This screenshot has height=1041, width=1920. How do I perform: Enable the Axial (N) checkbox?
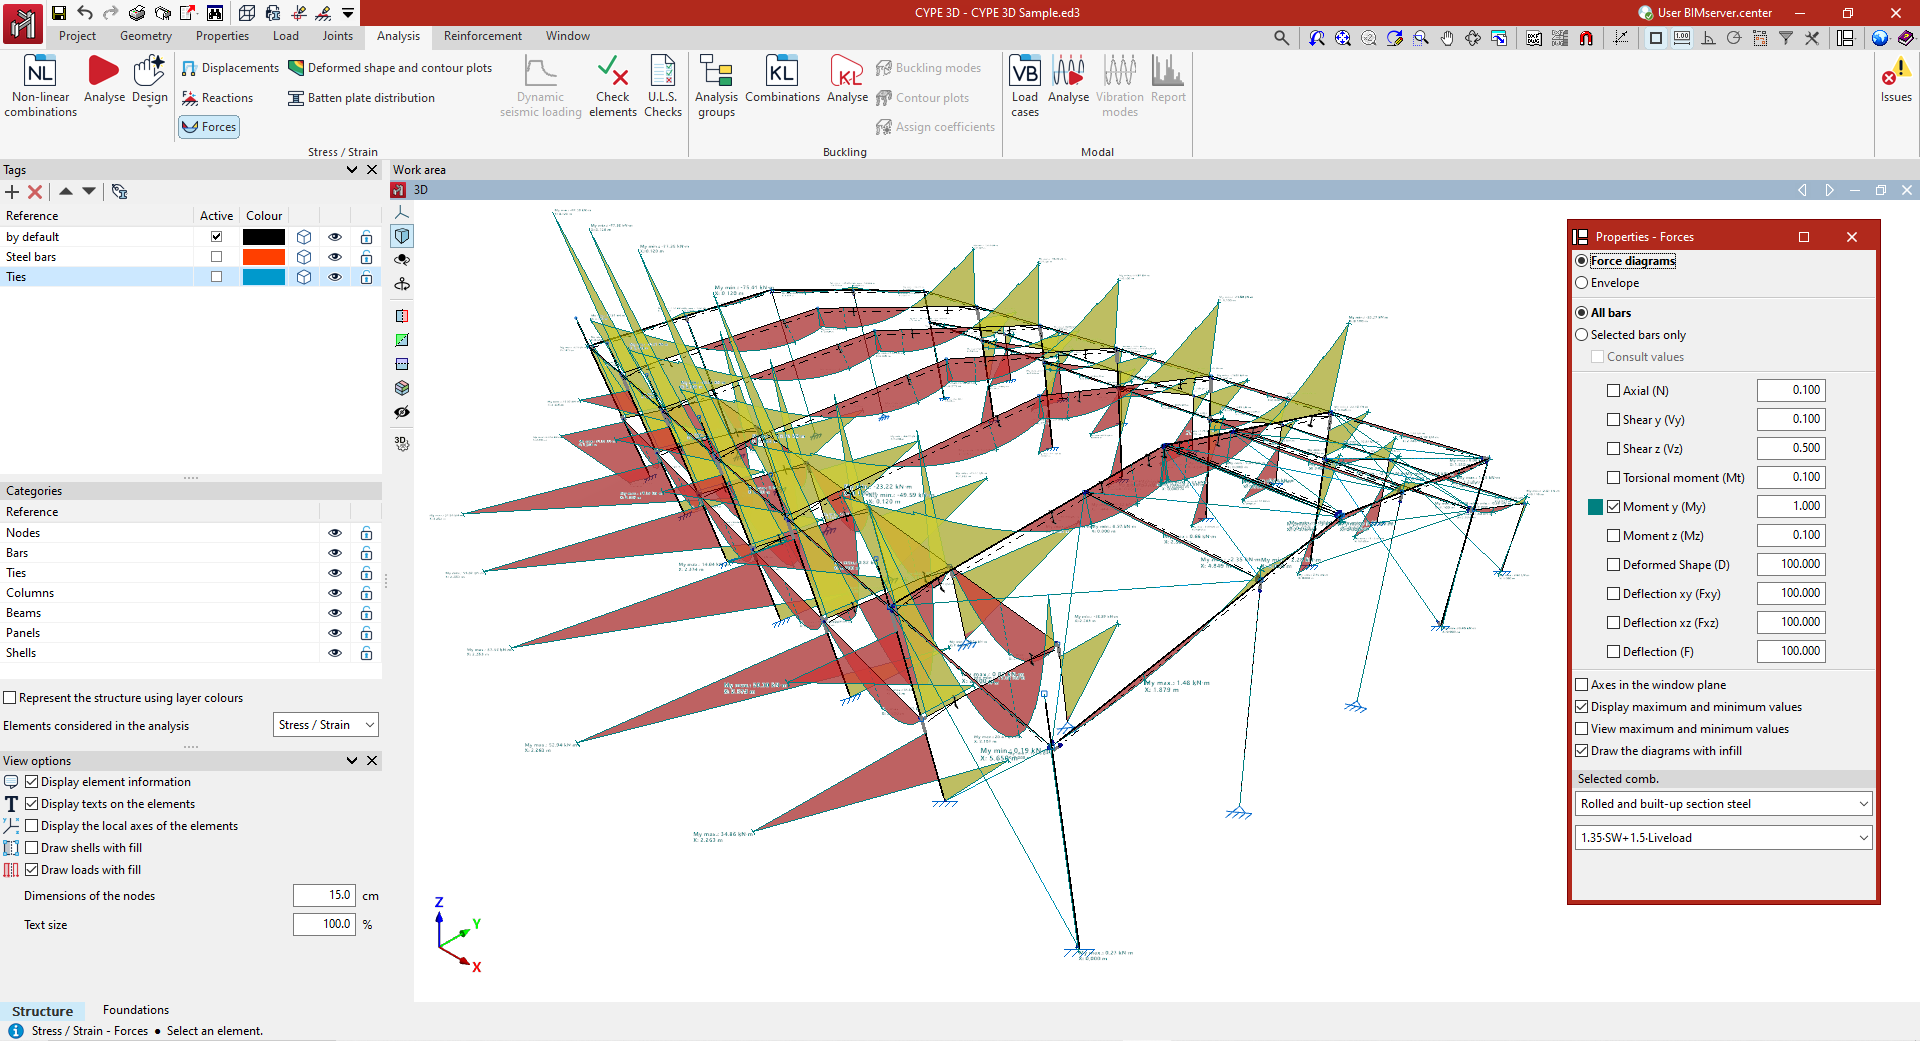[x=1613, y=391]
